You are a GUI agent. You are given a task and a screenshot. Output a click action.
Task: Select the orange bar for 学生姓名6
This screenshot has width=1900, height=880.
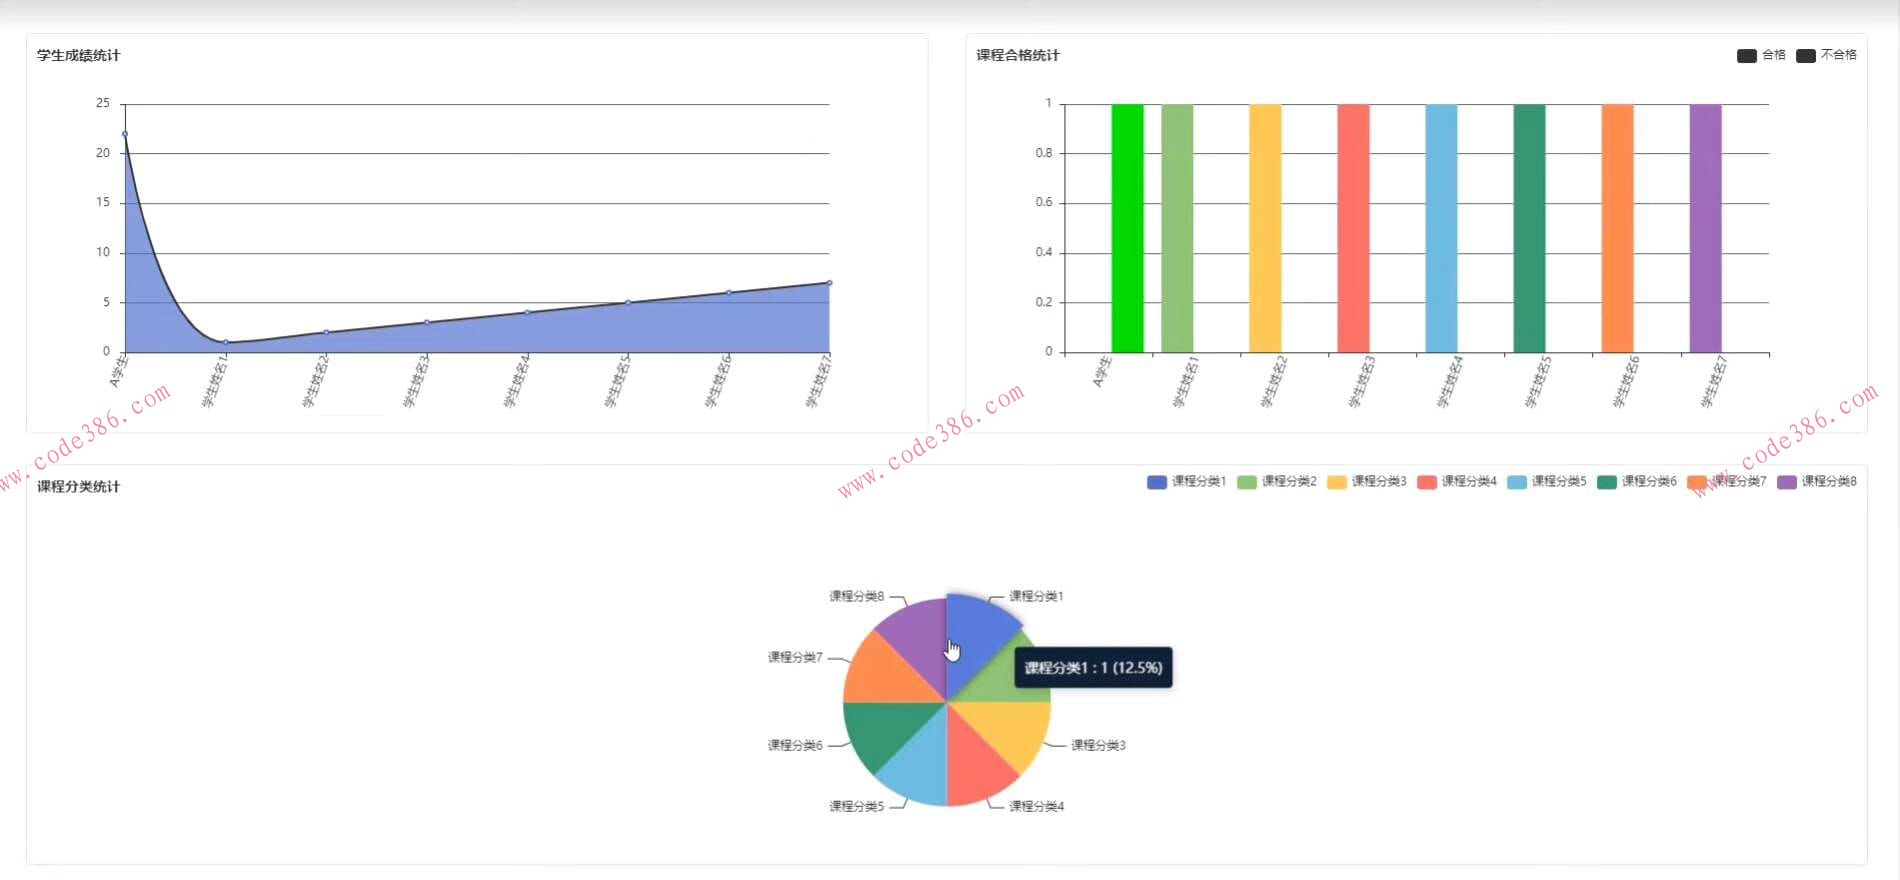1617,228
